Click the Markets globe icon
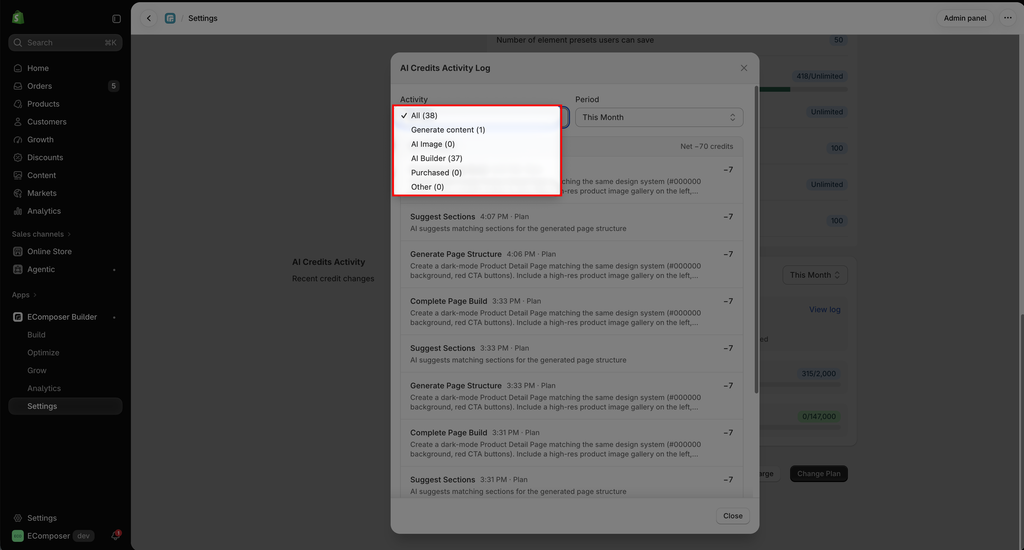Screen dimensions: 1024x550 (18, 193)
